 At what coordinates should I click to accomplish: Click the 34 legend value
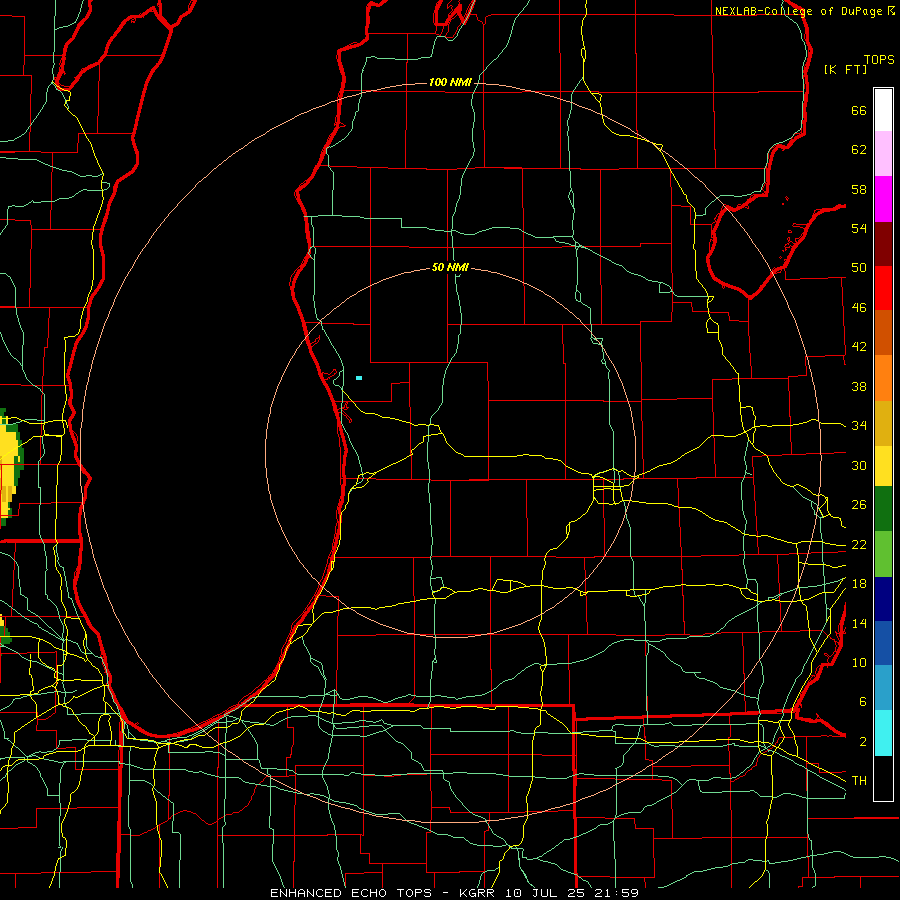point(859,426)
